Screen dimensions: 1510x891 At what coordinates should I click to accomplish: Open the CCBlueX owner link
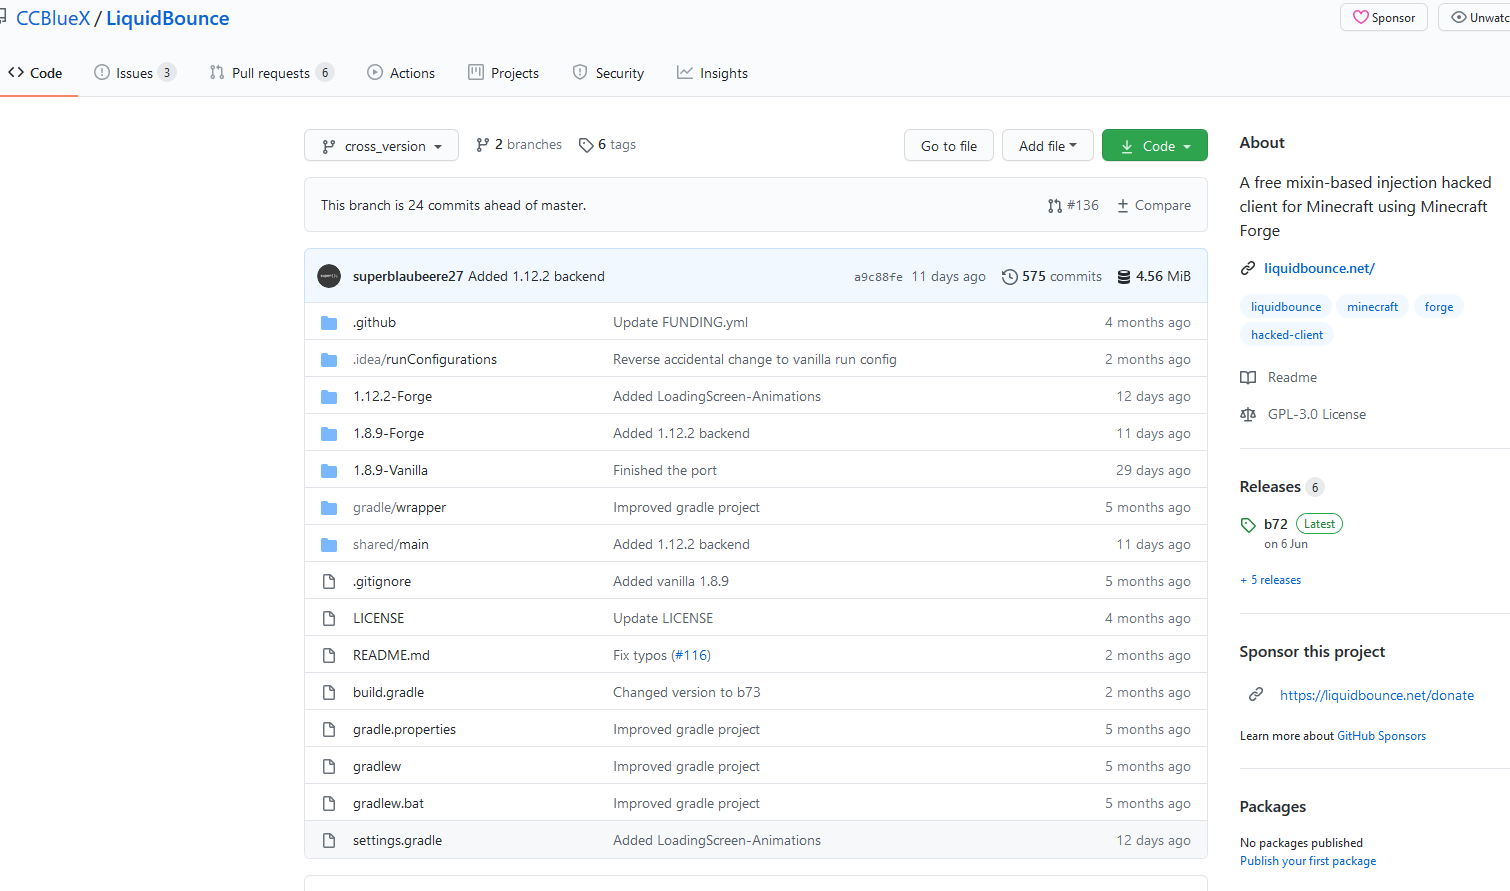(x=53, y=18)
